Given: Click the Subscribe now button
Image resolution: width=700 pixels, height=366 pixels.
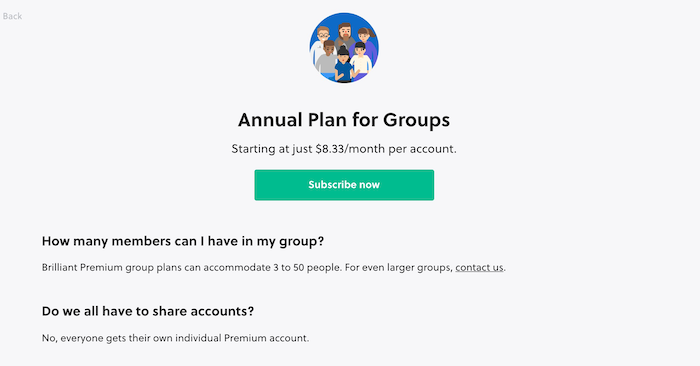Looking at the screenshot, I should (344, 185).
